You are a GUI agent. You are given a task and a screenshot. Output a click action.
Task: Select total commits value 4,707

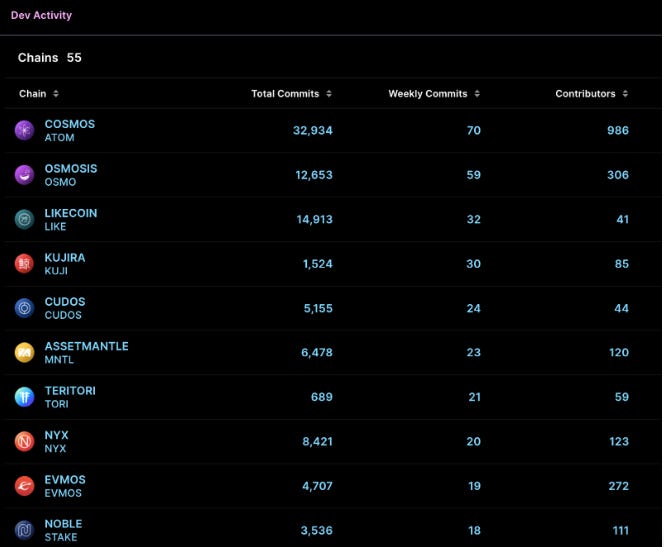point(317,486)
